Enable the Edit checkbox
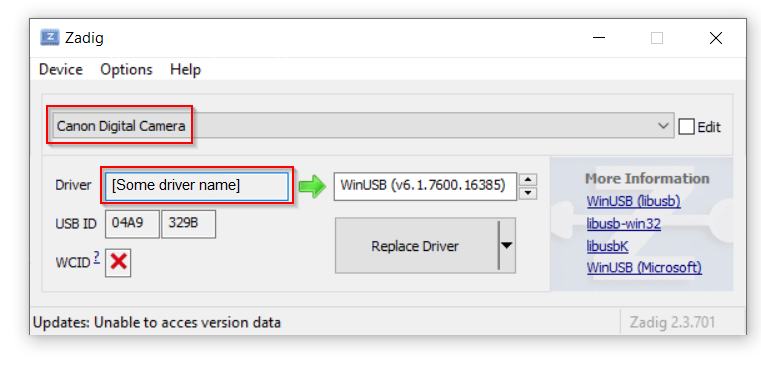The width and height of the screenshot is (761, 369). (x=686, y=127)
